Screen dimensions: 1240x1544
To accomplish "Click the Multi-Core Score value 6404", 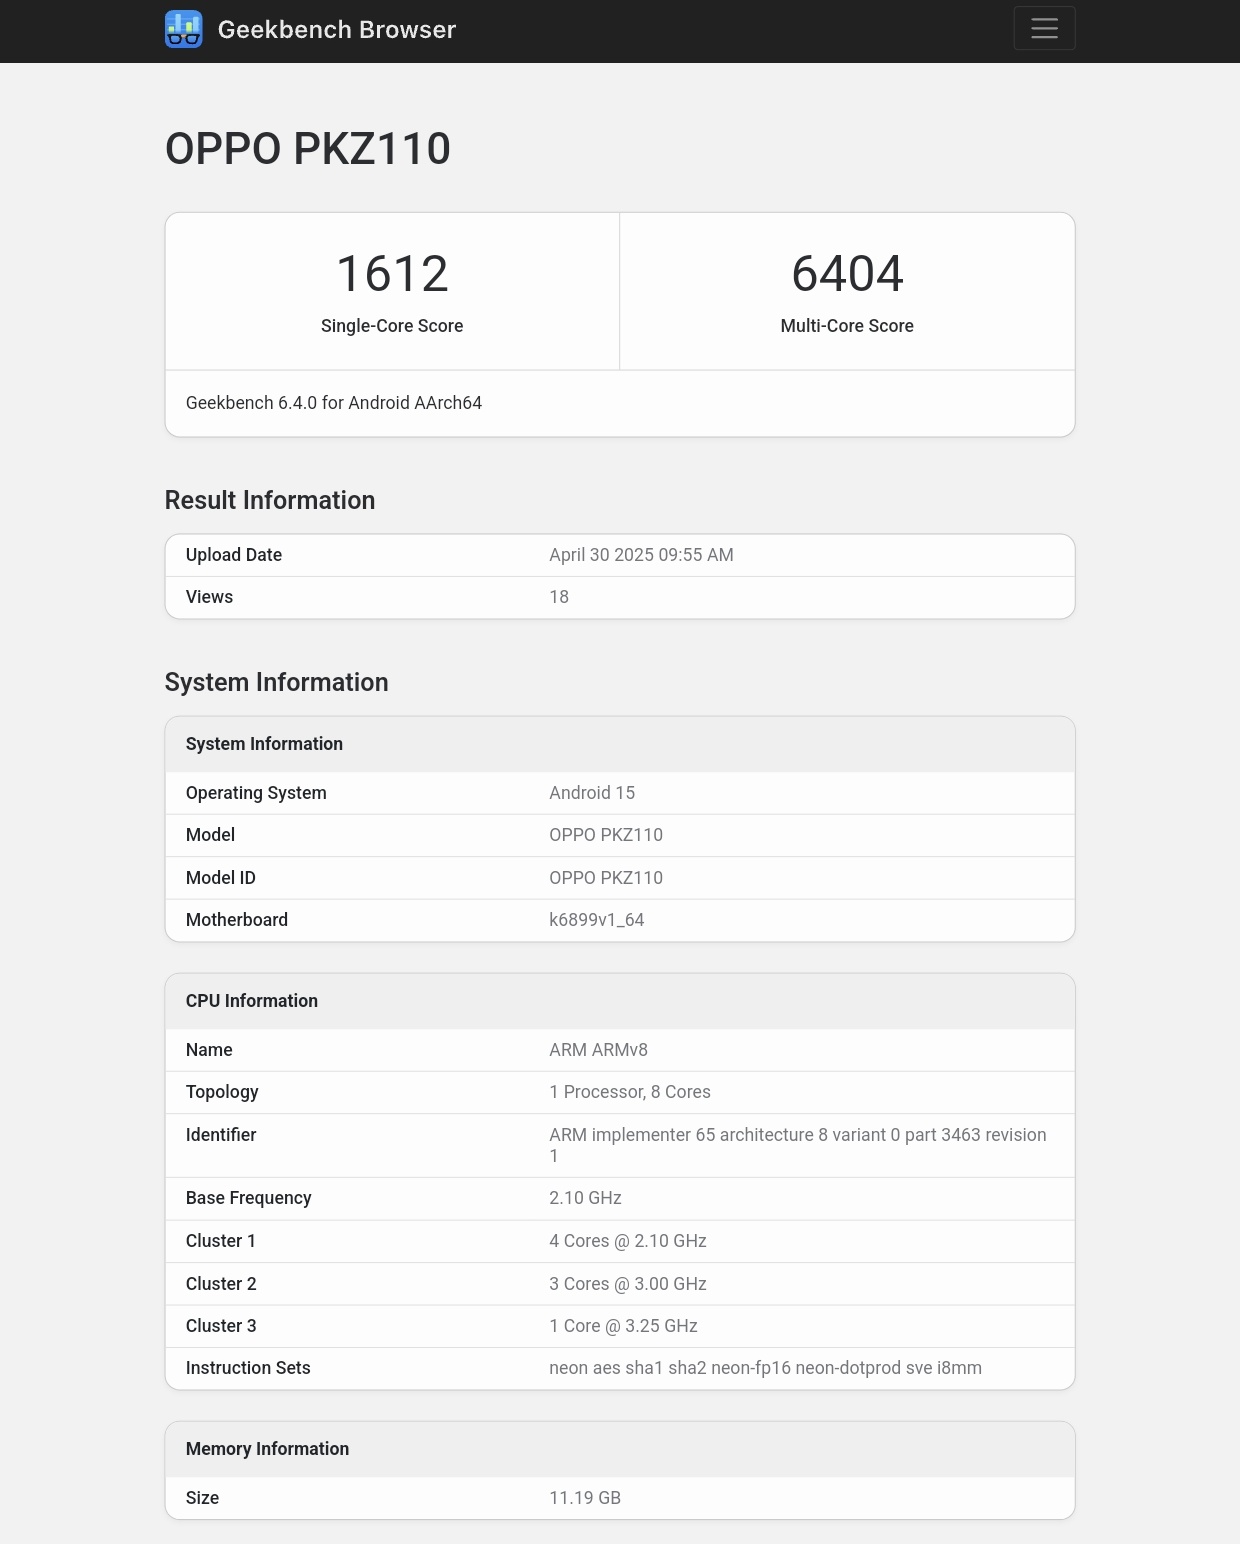I will (x=847, y=273).
